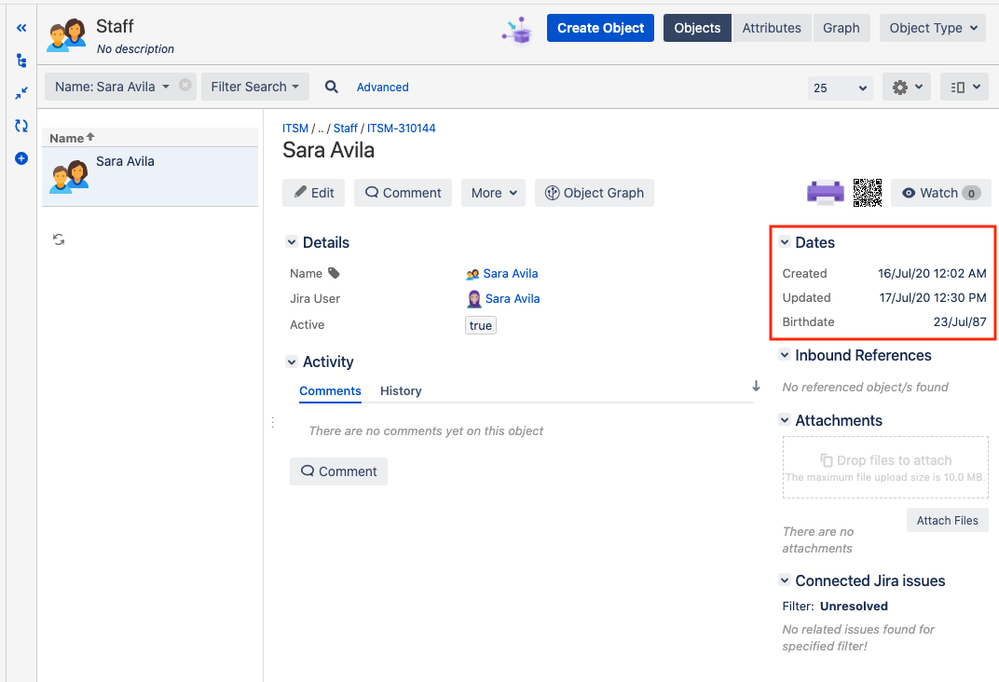Screen dimensions: 999x682
Task: Click the Comment button in the toolbar
Action: pos(403,192)
